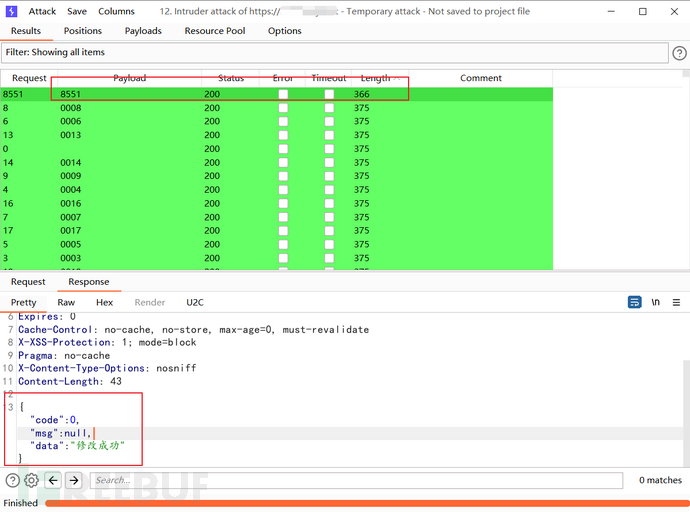690x512 pixels.
Task: Toggle Timeout checkbox in payload 0014 row
Action: click(329, 162)
